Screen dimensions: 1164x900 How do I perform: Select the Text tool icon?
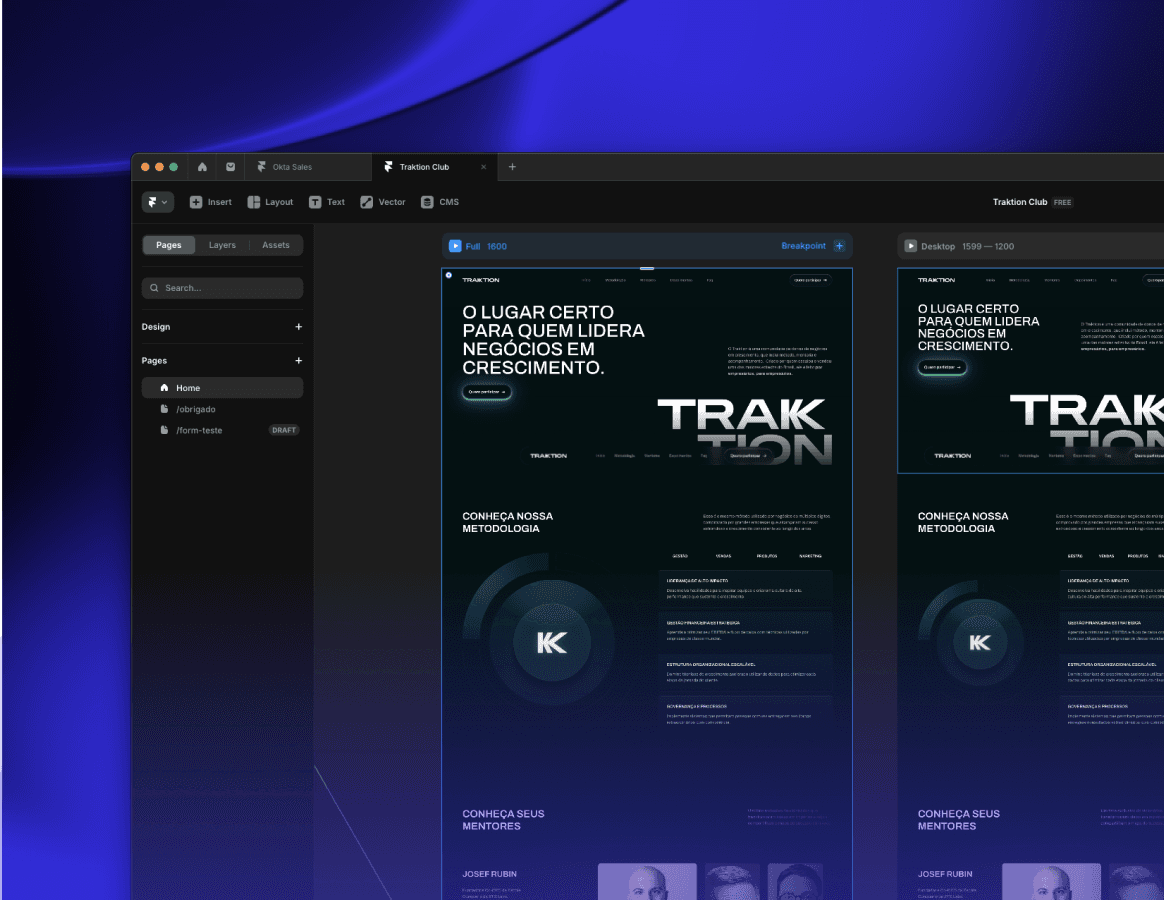pos(315,202)
